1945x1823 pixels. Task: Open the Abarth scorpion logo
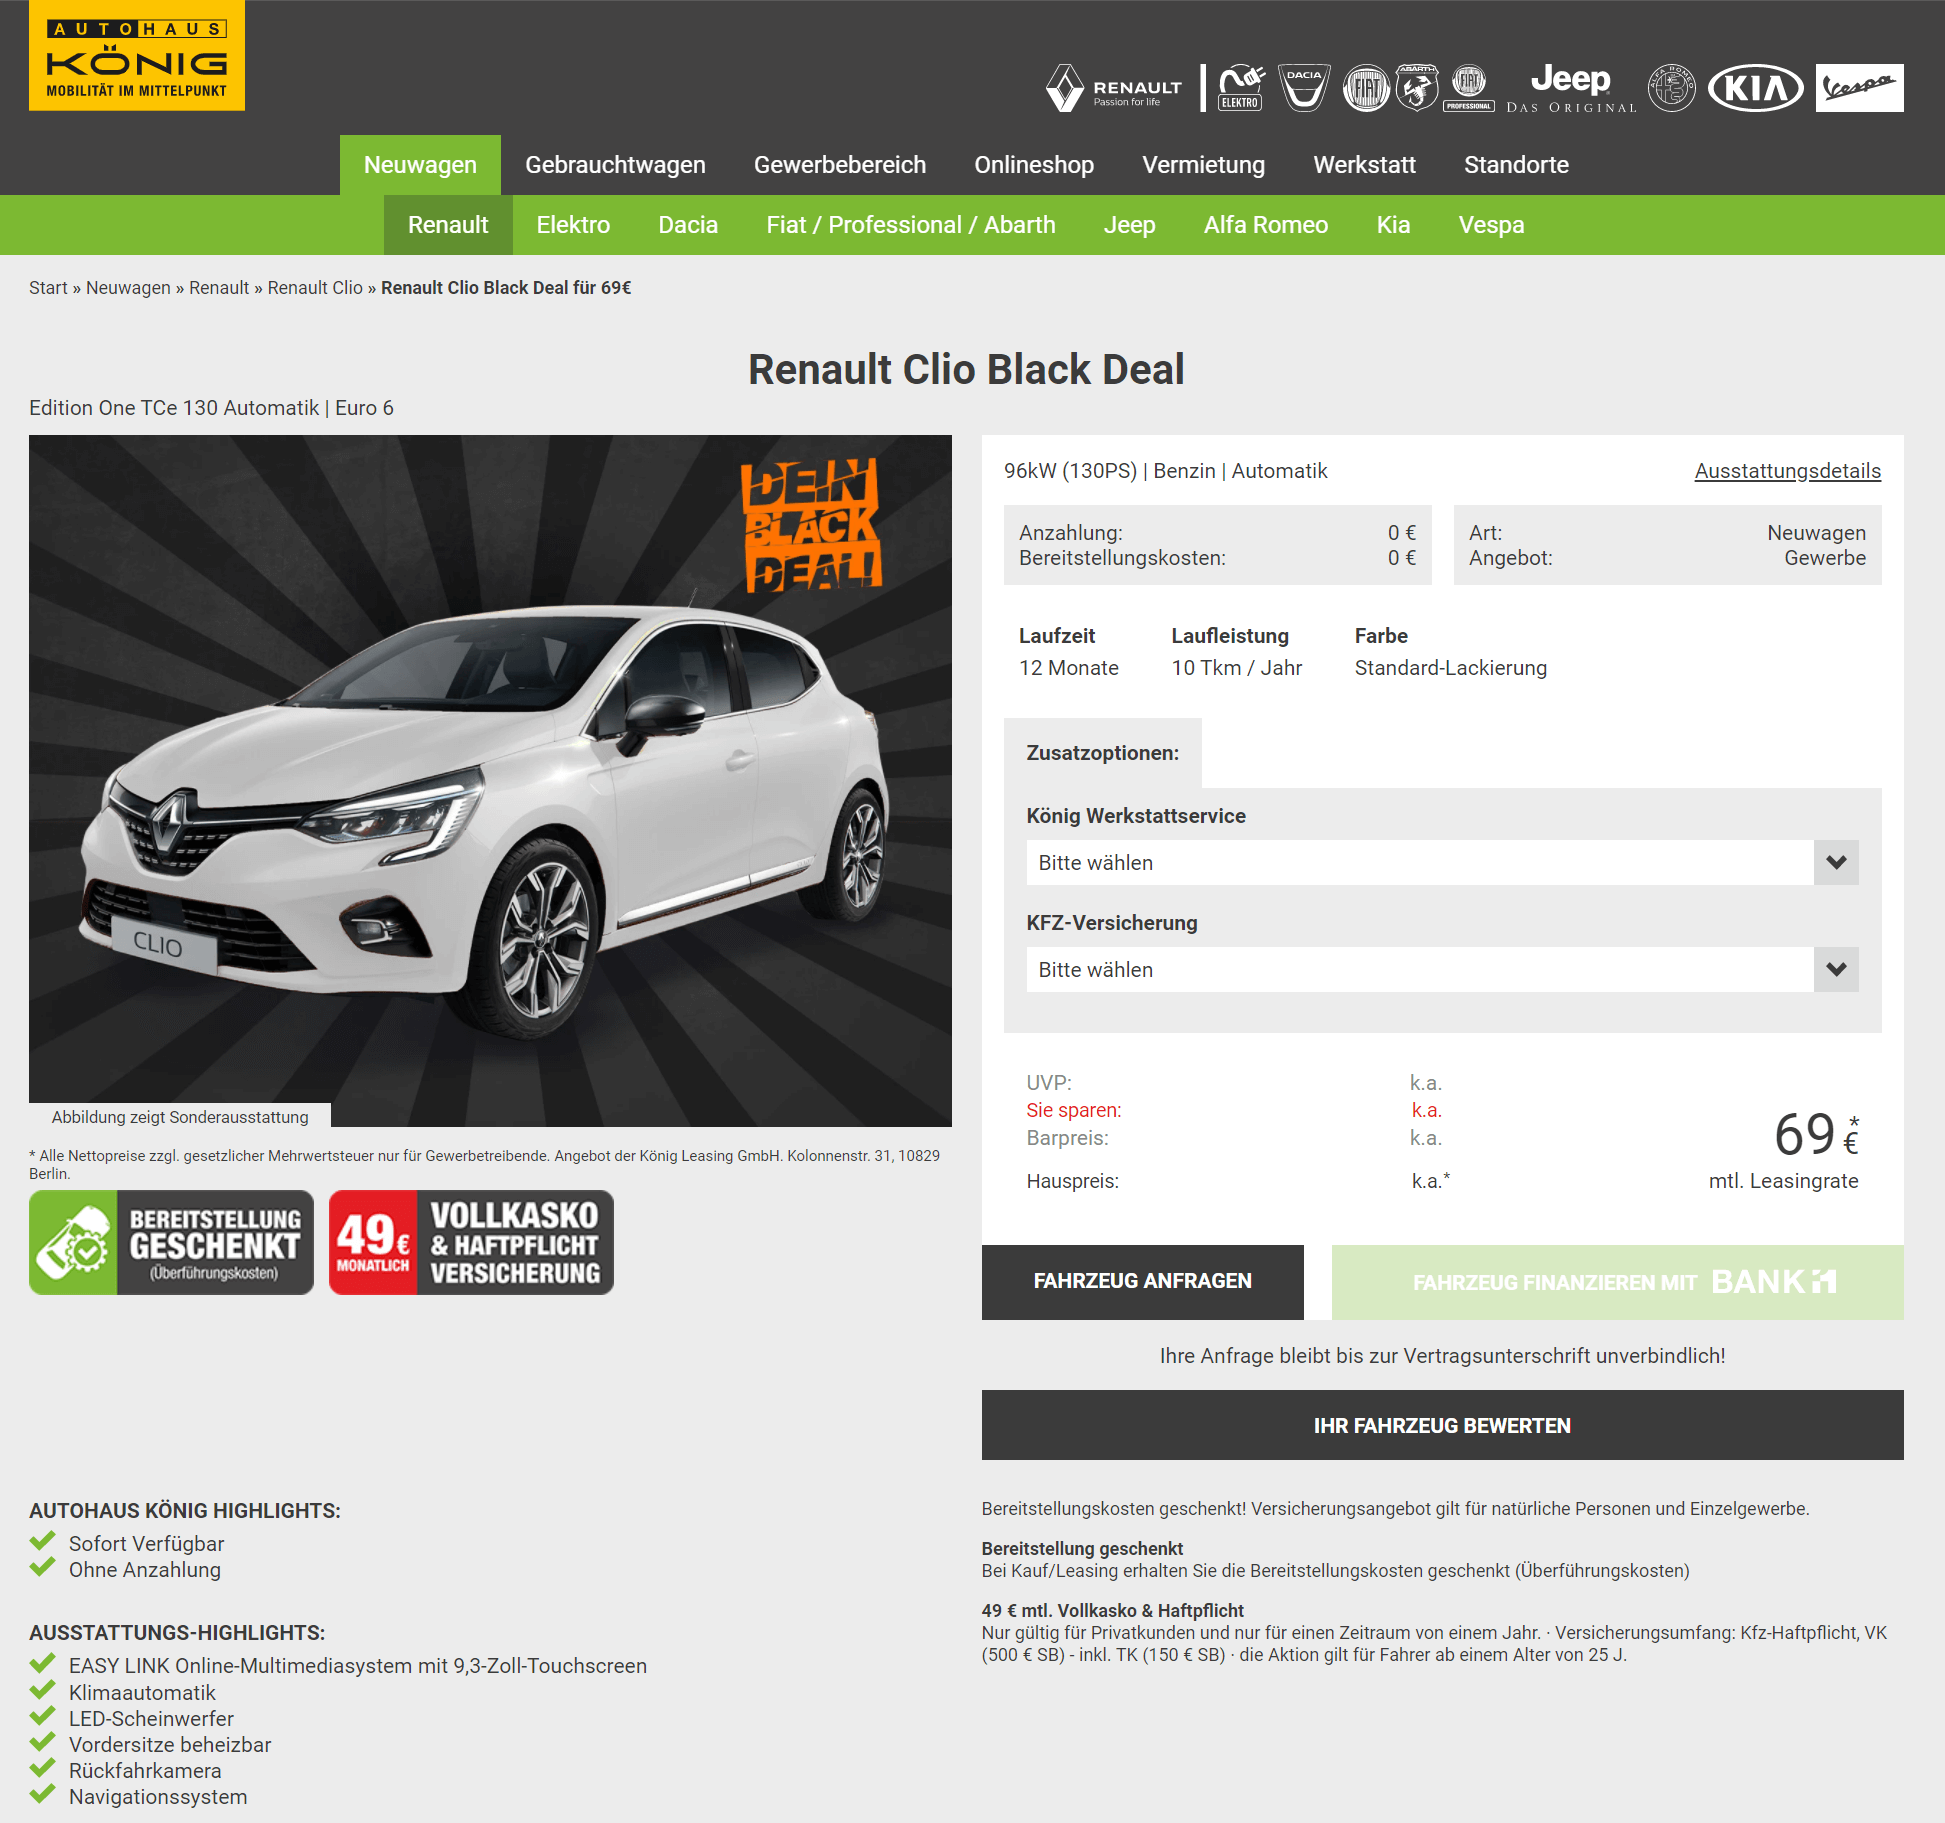pyautogui.click(x=1417, y=89)
